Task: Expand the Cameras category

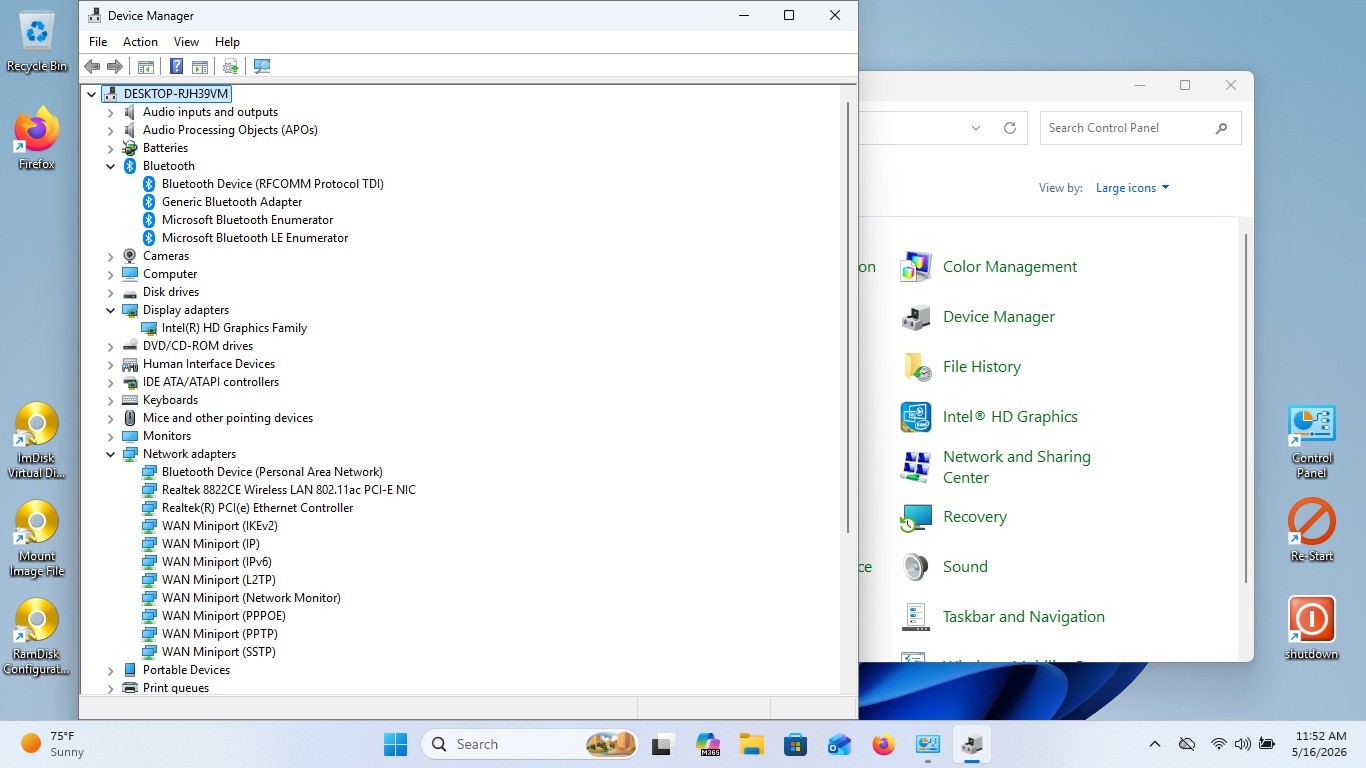Action: (111, 256)
